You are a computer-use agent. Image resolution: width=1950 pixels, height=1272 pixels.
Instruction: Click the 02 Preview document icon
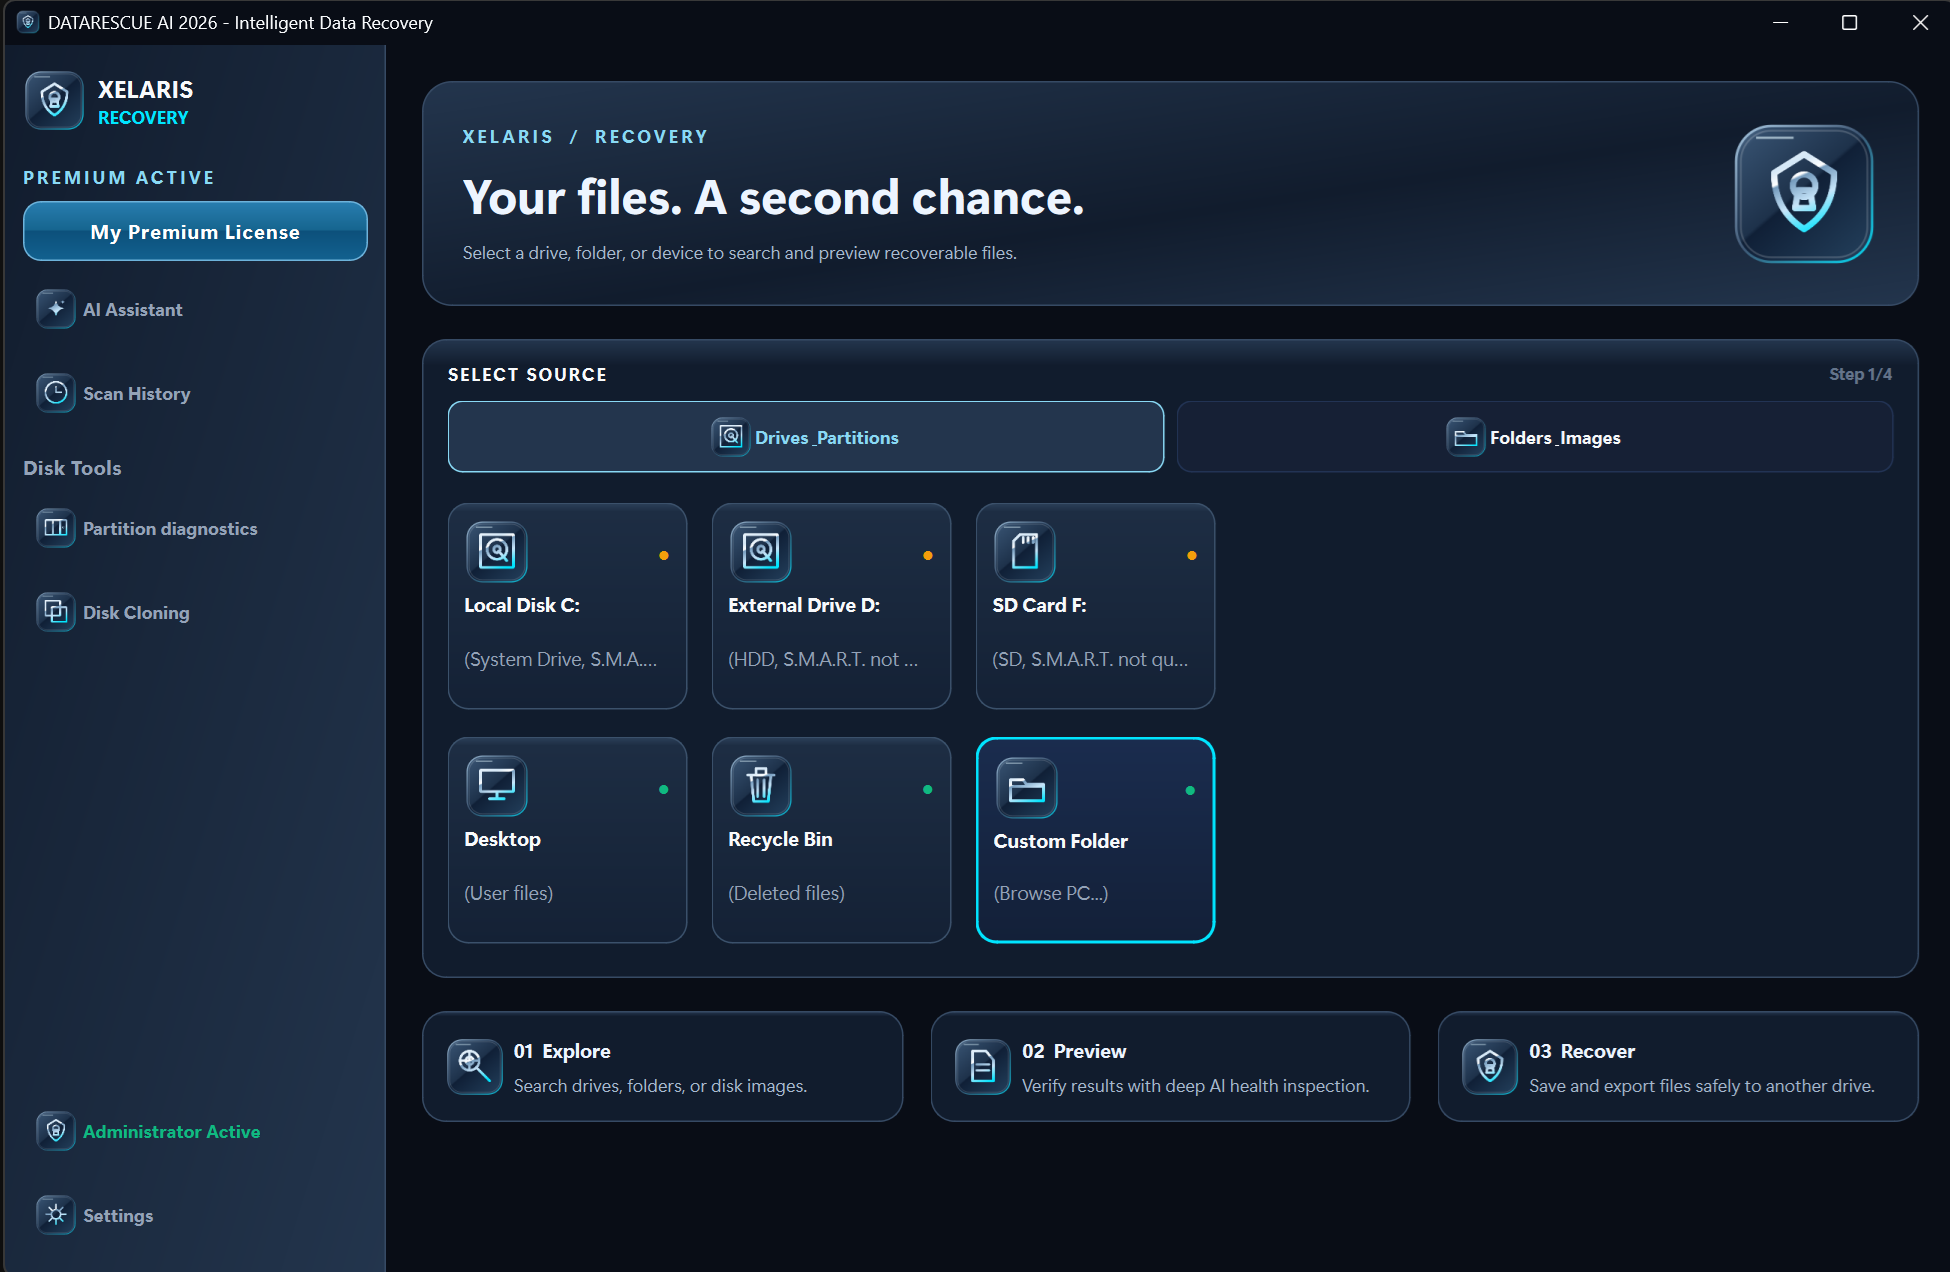point(983,1067)
